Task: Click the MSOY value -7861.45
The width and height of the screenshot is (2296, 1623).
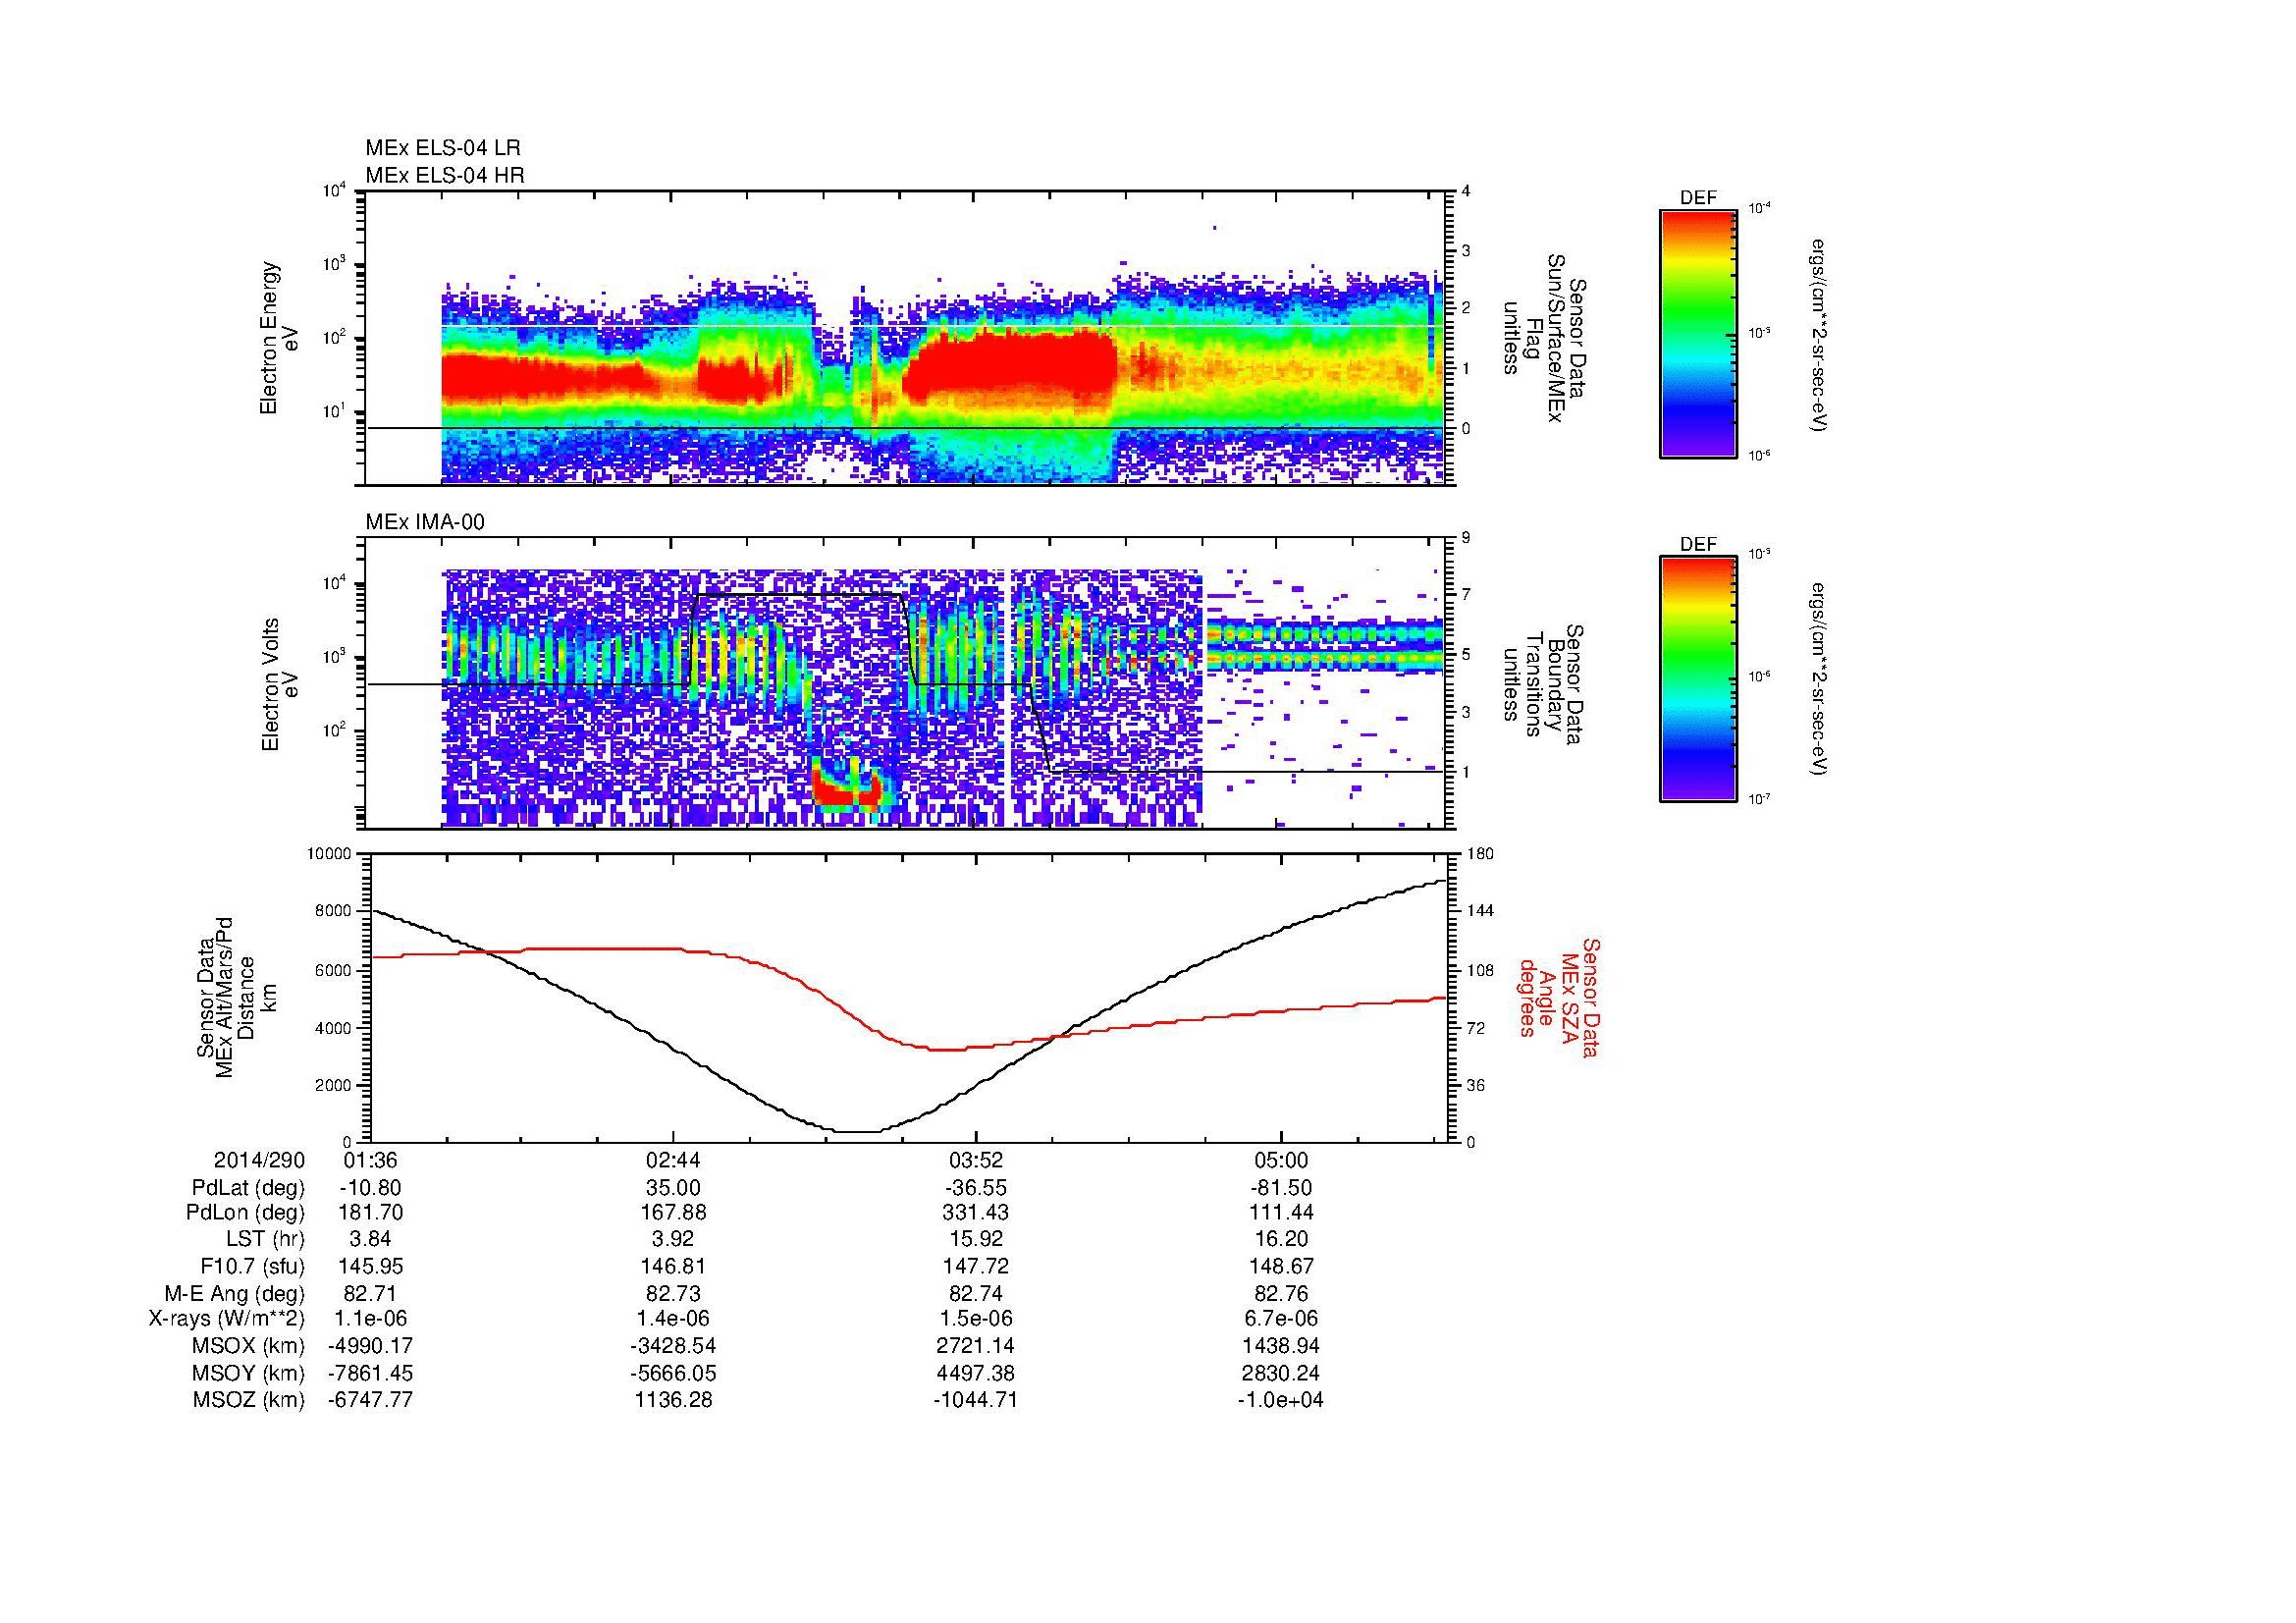Action: (x=371, y=1373)
